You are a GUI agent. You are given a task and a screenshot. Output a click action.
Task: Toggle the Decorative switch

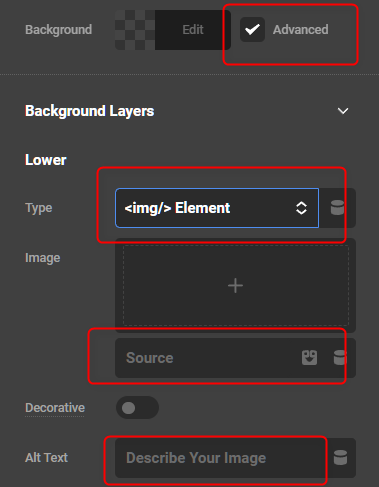(x=137, y=408)
